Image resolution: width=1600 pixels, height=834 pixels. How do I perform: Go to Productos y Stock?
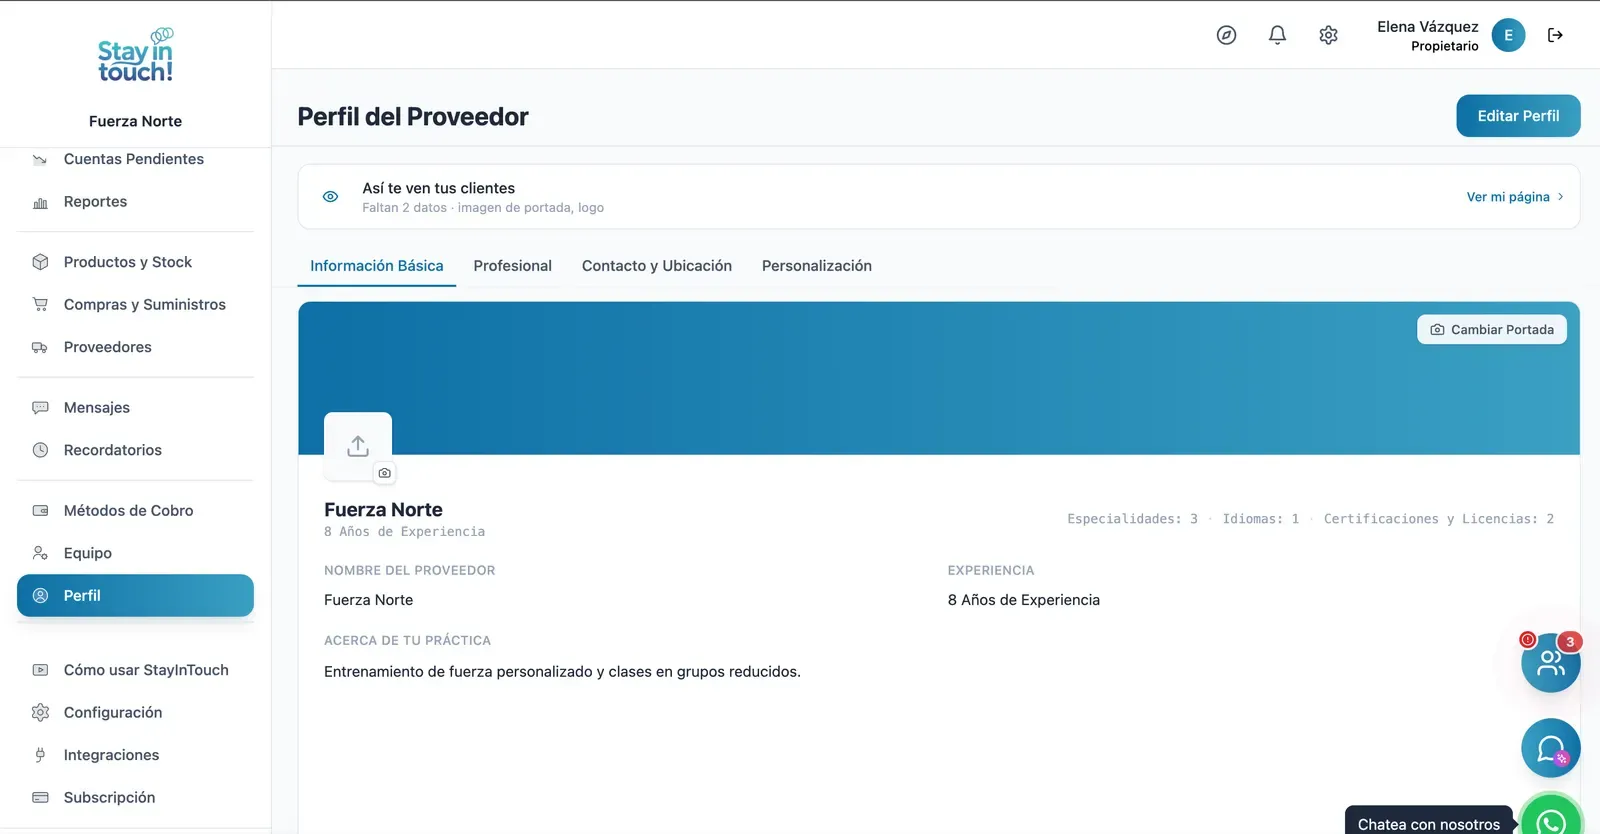coord(135,262)
